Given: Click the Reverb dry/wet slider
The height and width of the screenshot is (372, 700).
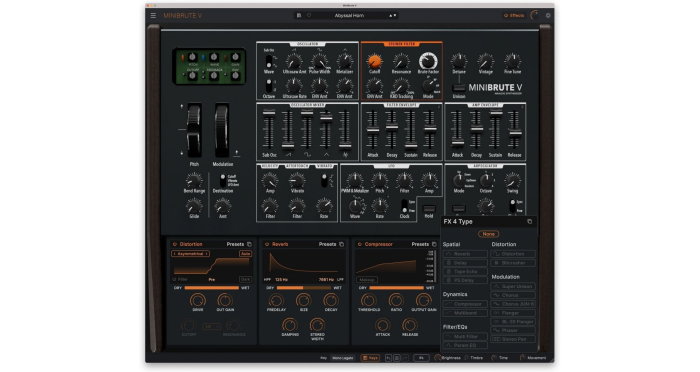Looking at the screenshot, I should pos(304,288).
